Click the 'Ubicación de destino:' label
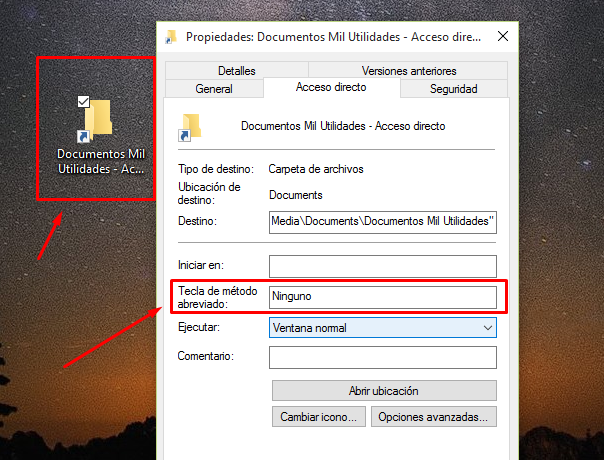The width and height of the screenshot is (604, 460). click(x=209, y=193)
